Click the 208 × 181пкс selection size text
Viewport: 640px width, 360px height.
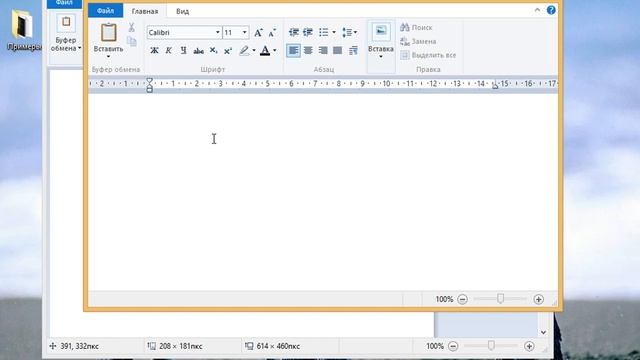coord(181,346)
